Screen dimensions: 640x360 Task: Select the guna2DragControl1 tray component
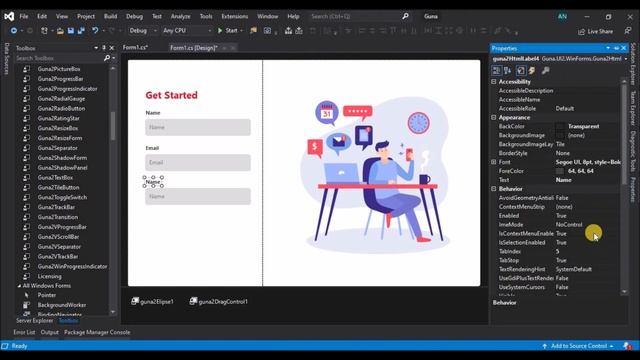[x=218, y=302]
